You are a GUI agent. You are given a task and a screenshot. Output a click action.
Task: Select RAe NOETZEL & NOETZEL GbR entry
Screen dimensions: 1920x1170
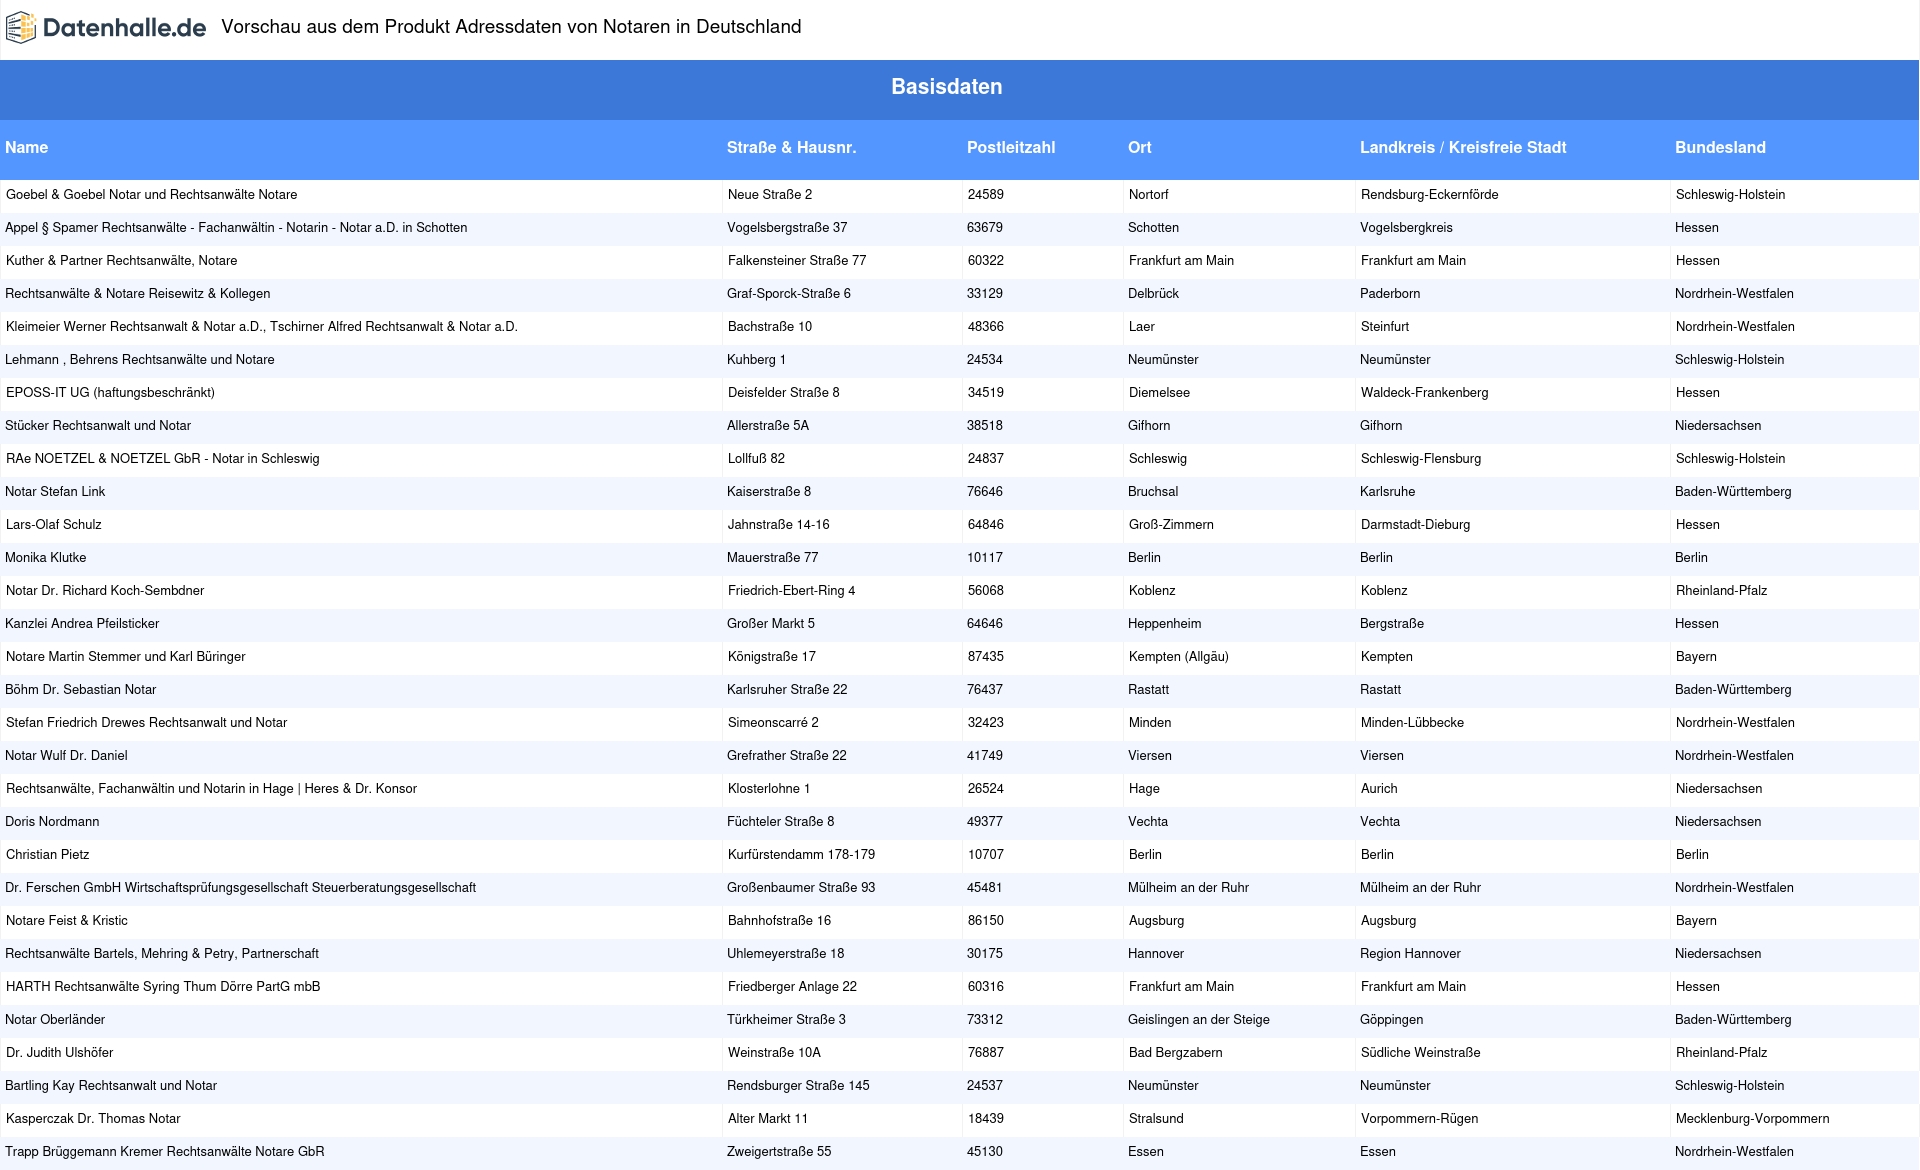coord(163,459)
